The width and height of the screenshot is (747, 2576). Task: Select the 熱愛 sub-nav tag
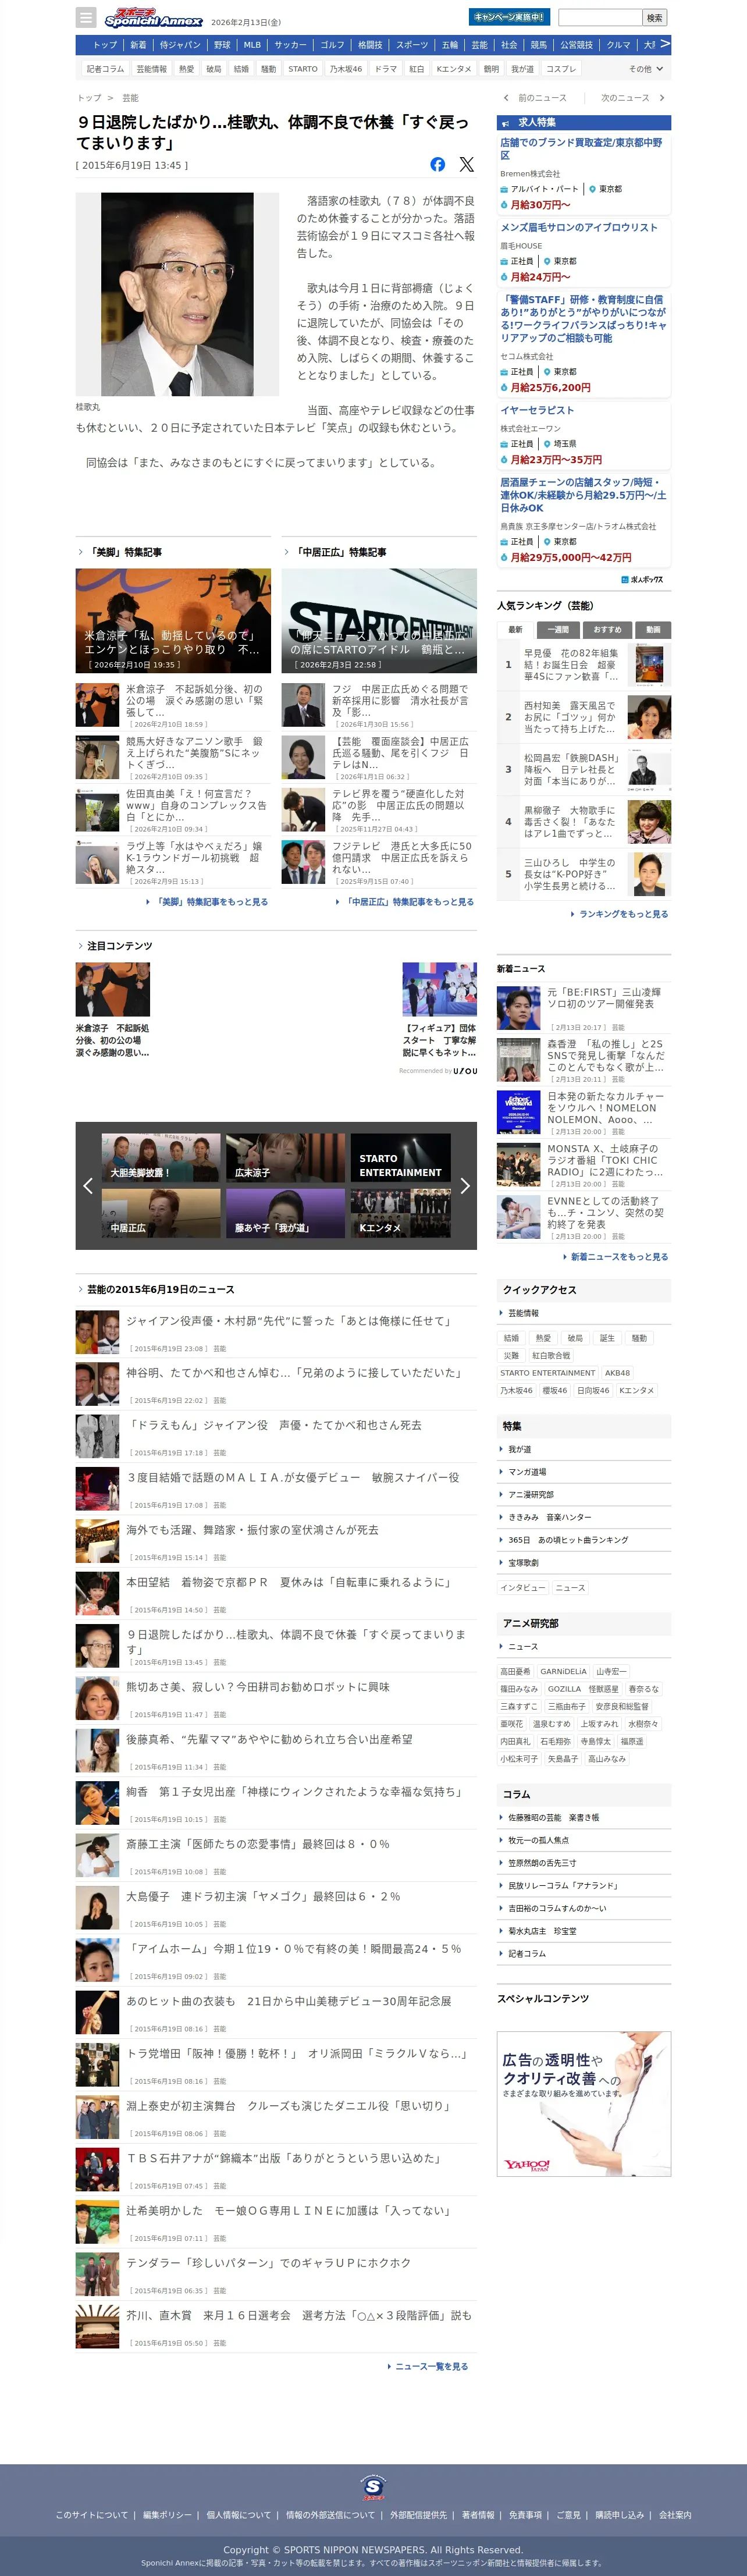(x=187, y=69)
